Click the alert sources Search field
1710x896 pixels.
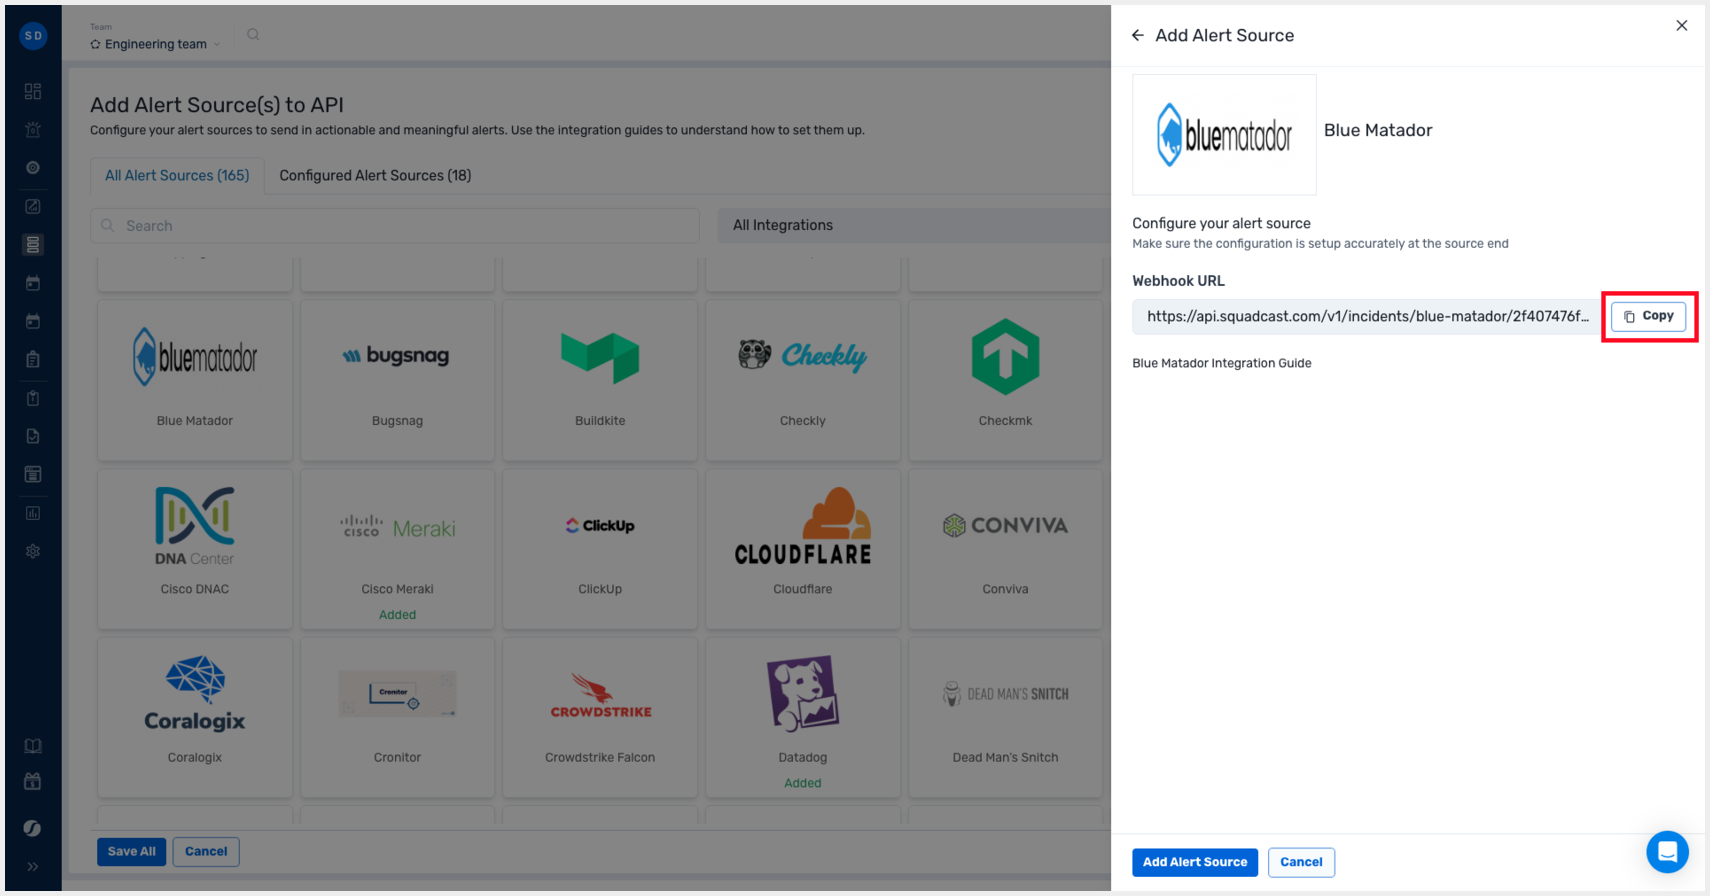coord(395,226)
